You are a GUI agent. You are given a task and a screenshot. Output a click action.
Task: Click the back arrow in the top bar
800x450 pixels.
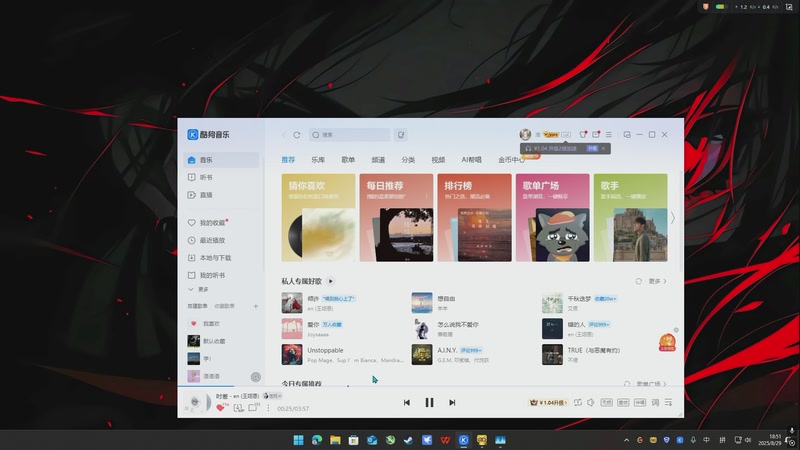tap(284, 135)
